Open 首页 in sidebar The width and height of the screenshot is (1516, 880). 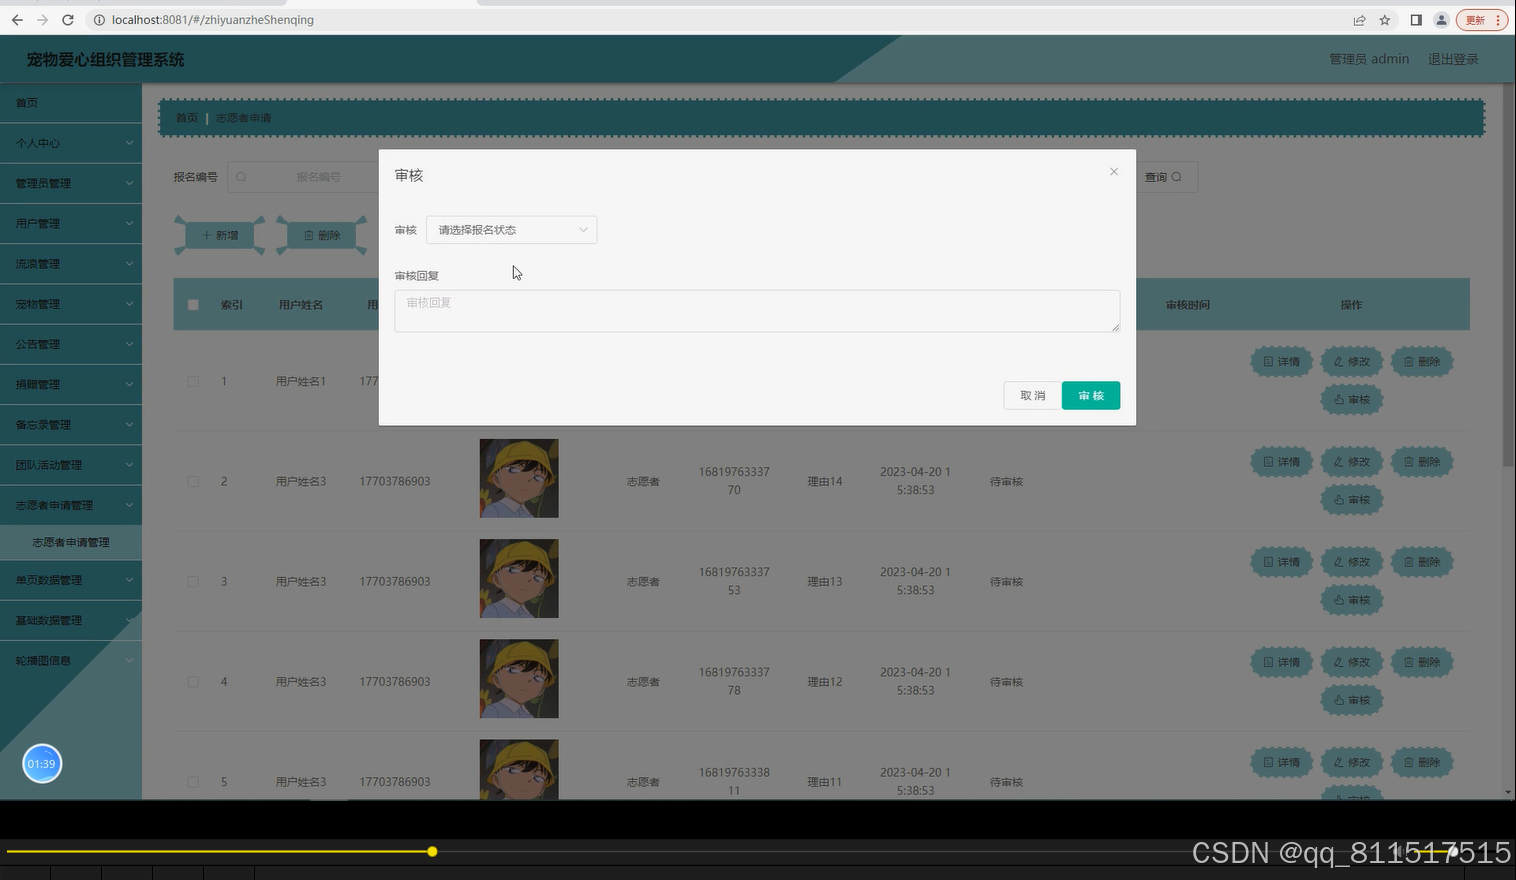tap(70, 103)
